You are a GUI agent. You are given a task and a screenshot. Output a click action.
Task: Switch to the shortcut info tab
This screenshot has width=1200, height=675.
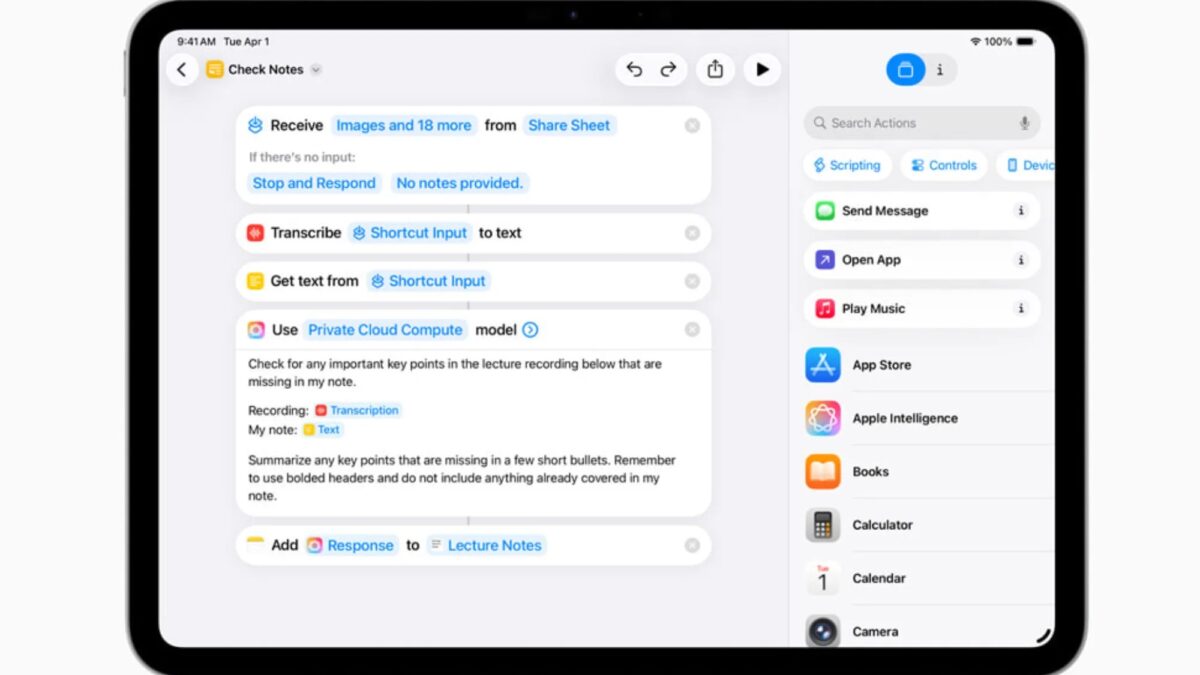[939, 70]
